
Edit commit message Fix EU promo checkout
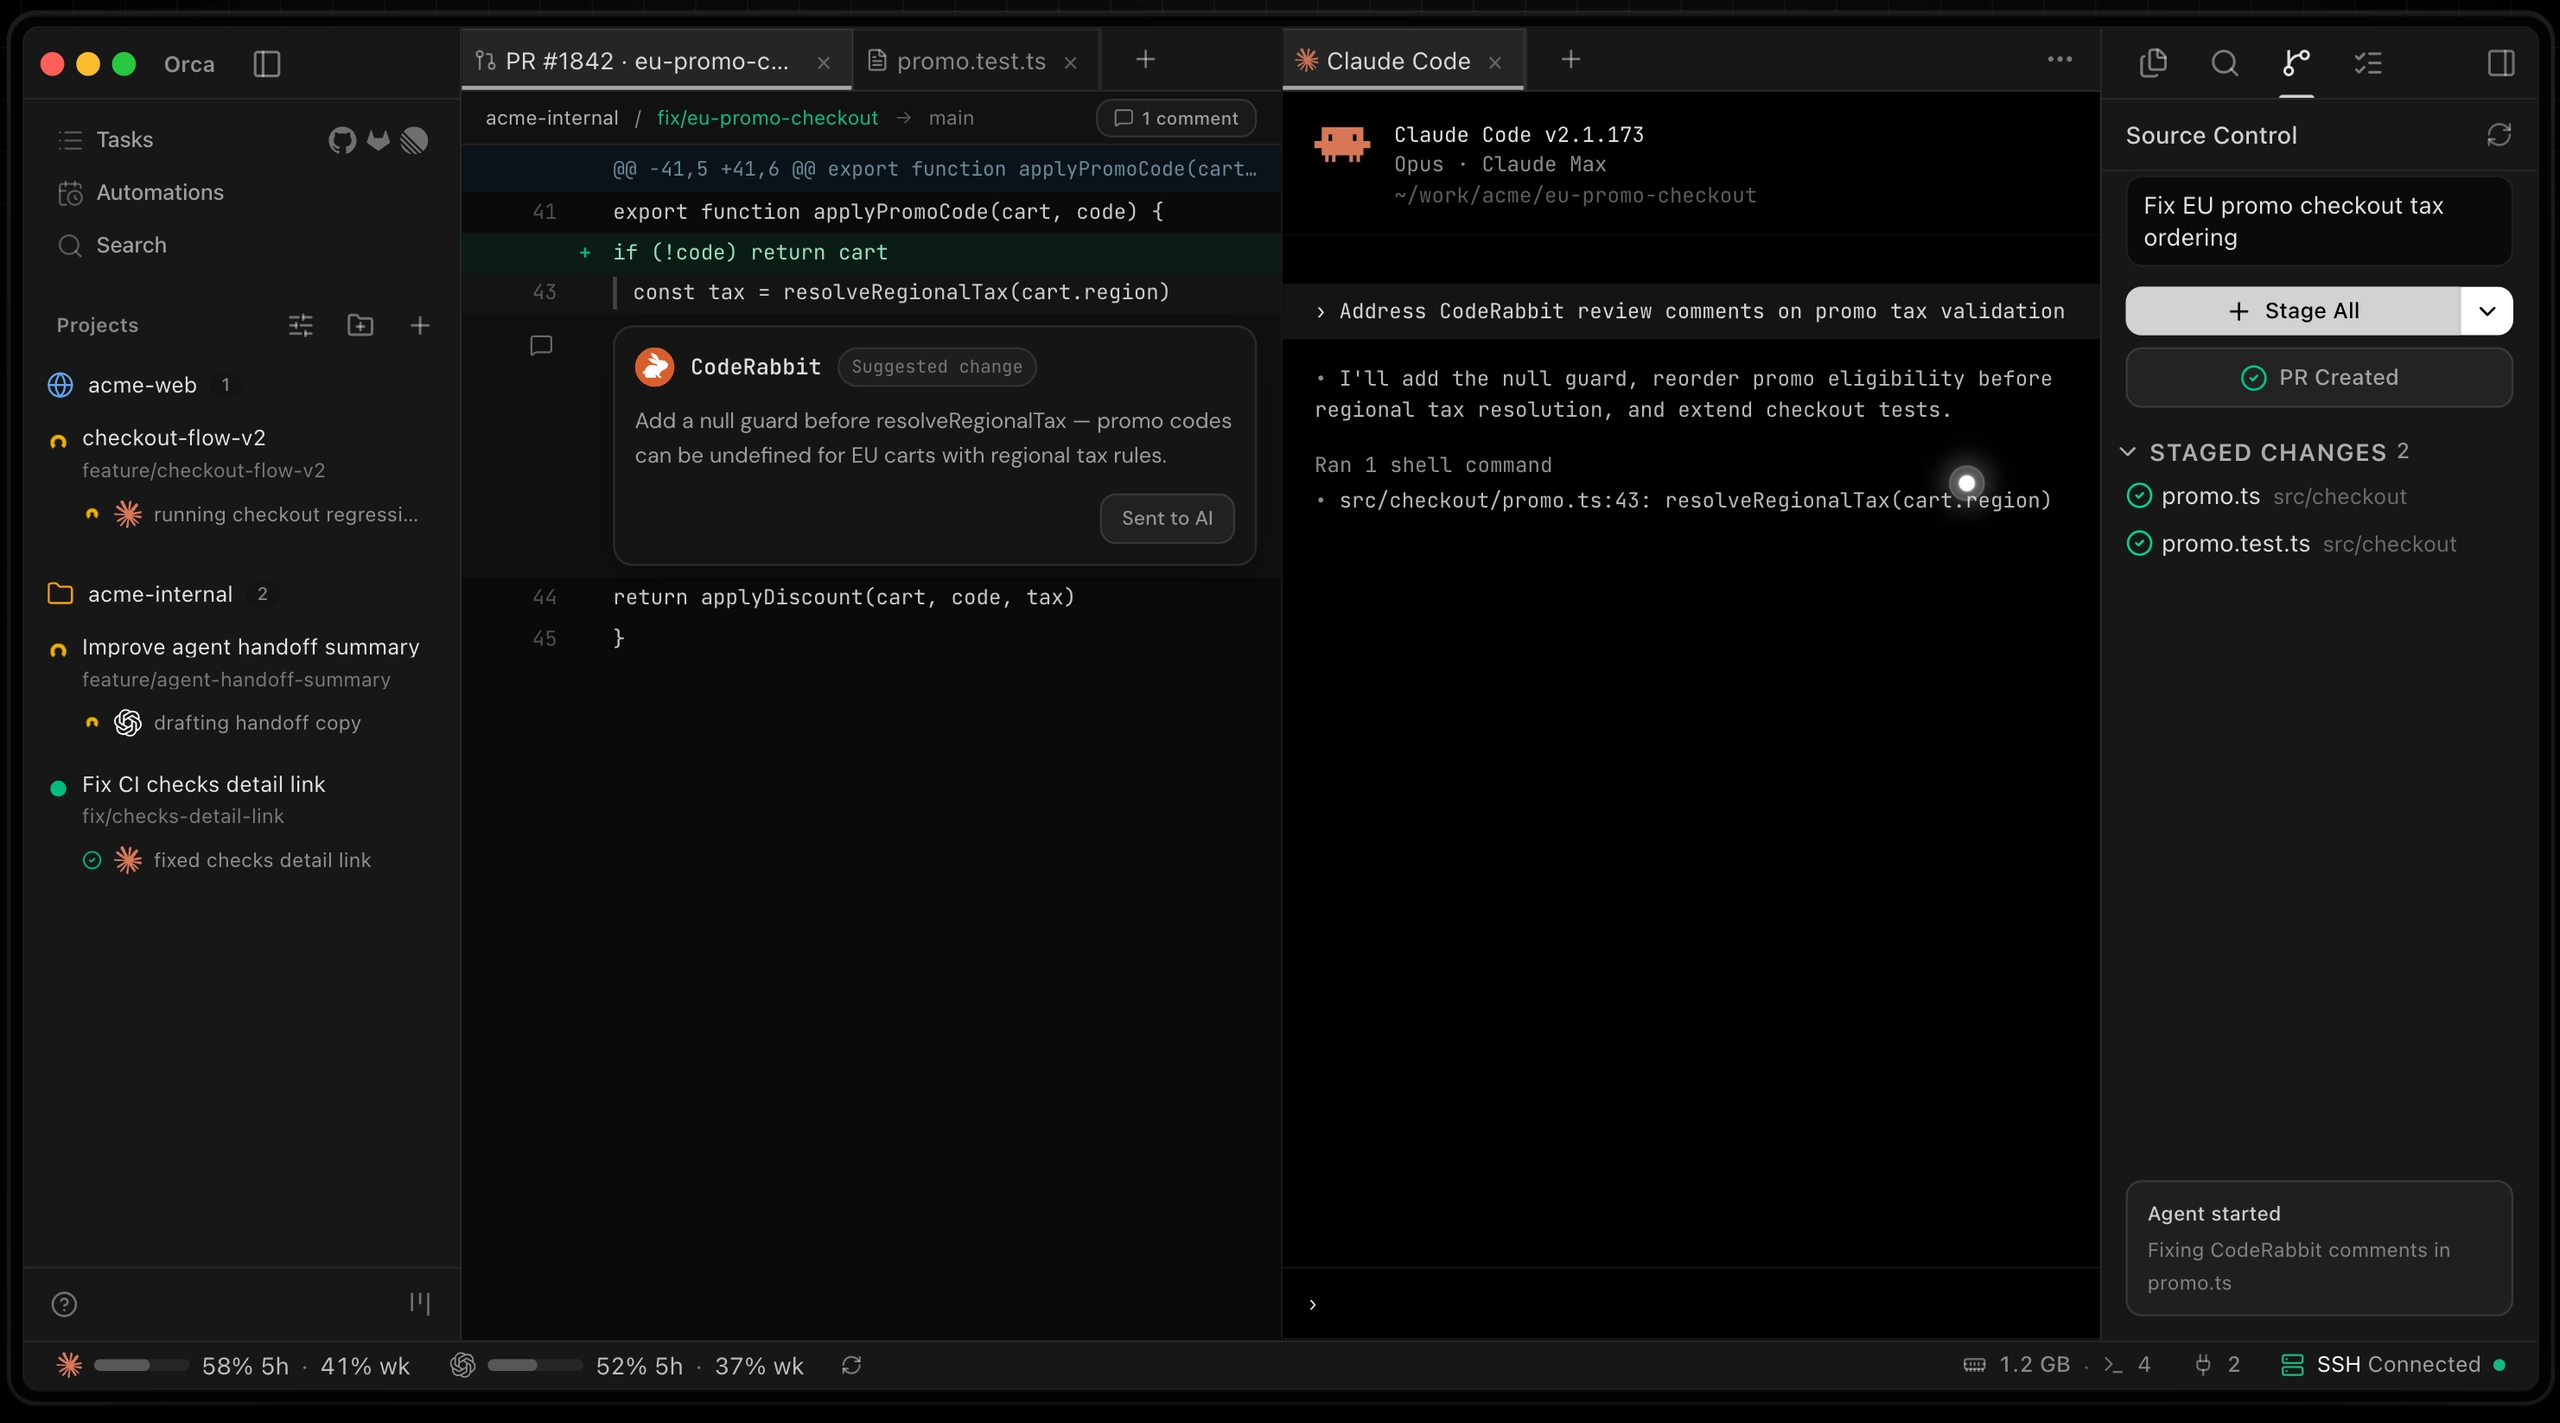[x=2318, y=221]
